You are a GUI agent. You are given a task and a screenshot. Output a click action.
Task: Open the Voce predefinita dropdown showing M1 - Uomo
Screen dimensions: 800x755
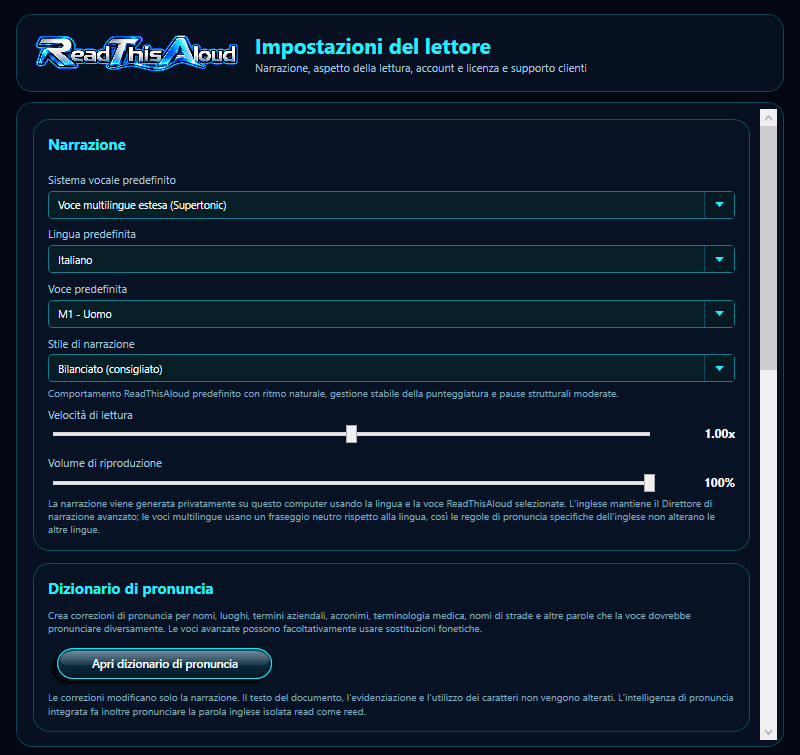tap(391, 314)
